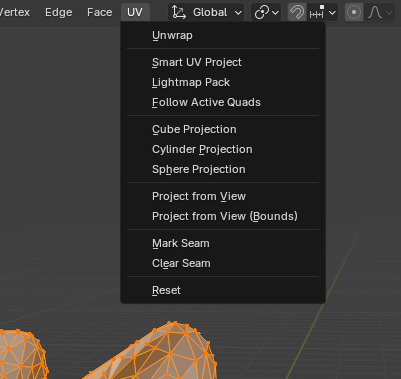Image resolution: width=401 pixels, height=379 pixels.
Task: Apply Sphere Projection
Action: [x=223, y=169]
